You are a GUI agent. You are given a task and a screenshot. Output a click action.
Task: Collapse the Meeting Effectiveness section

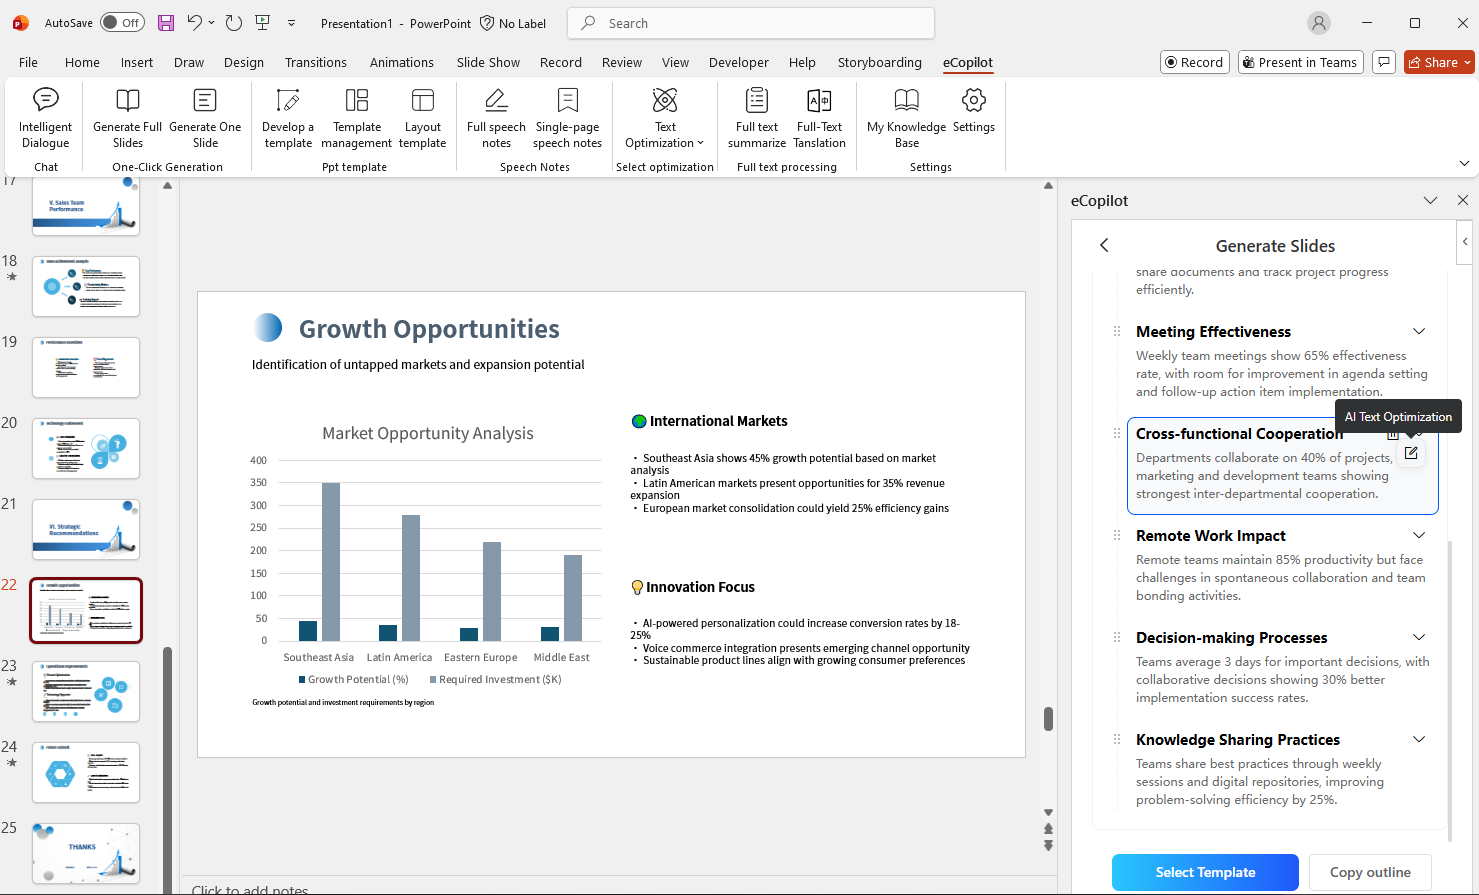click(1419, 331)
